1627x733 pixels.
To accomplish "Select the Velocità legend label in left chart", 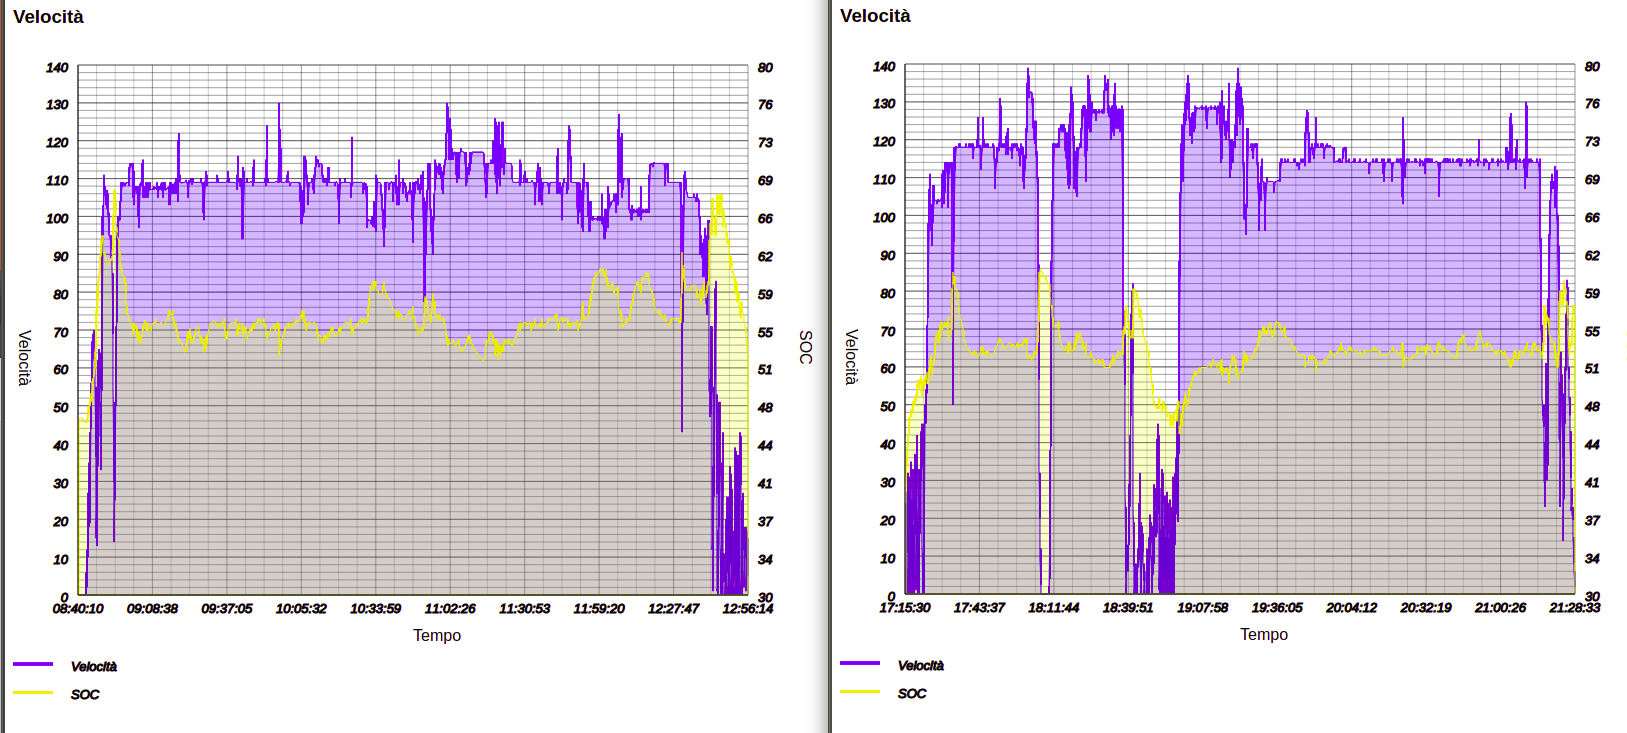I will click(x=94, y=666).
